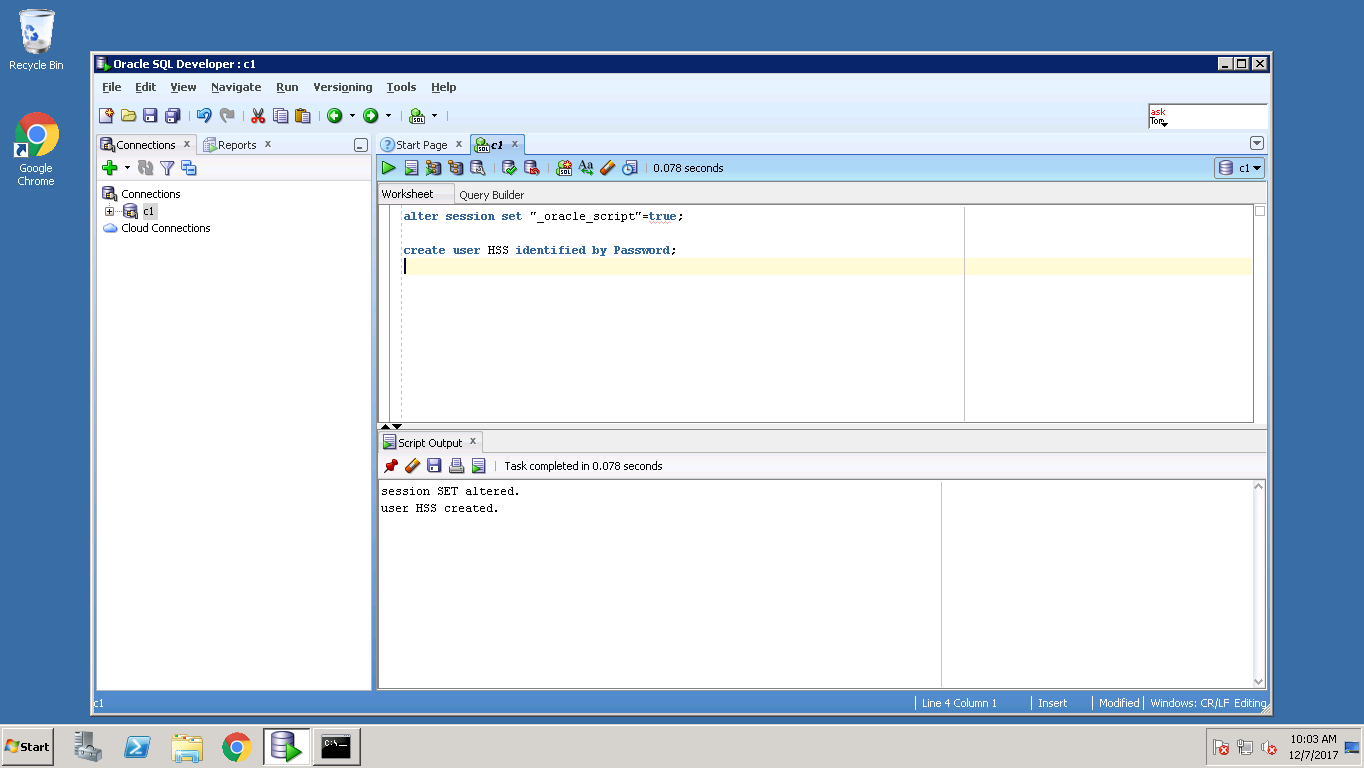Open Command Prompt from the taskbar
This screenshot has width=1364, height=768.
point(336,746)
